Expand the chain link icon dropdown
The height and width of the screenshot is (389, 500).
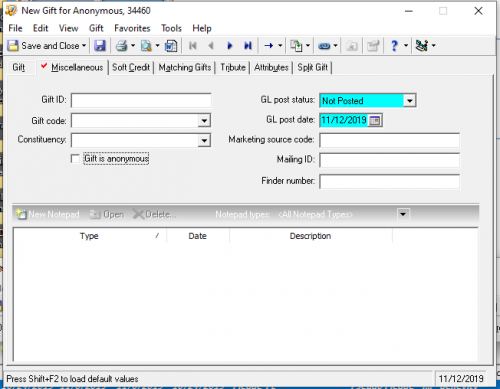point(335,46)
